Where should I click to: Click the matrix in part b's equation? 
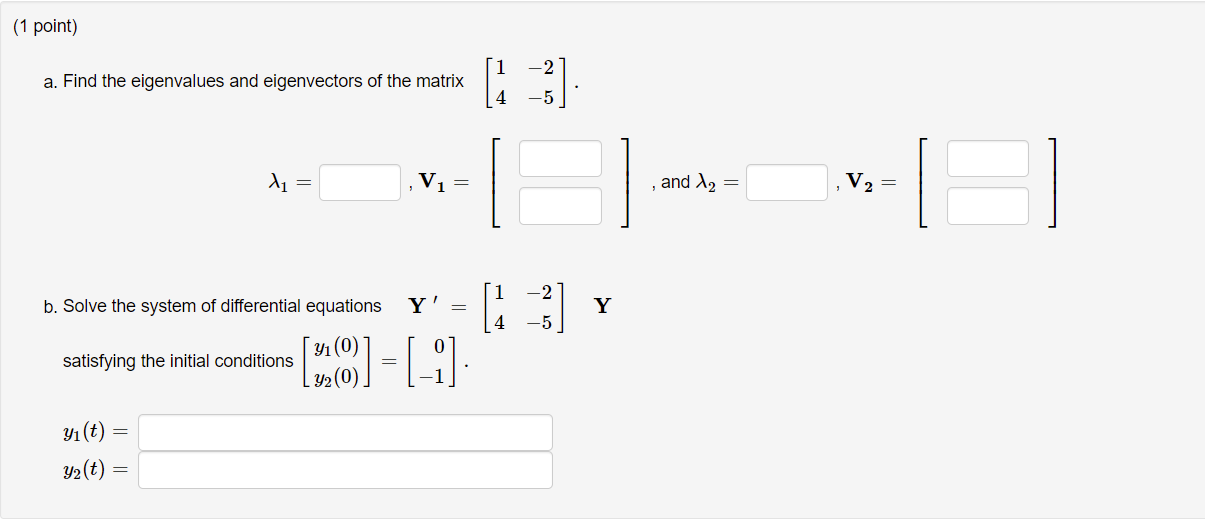click(525, 307)
